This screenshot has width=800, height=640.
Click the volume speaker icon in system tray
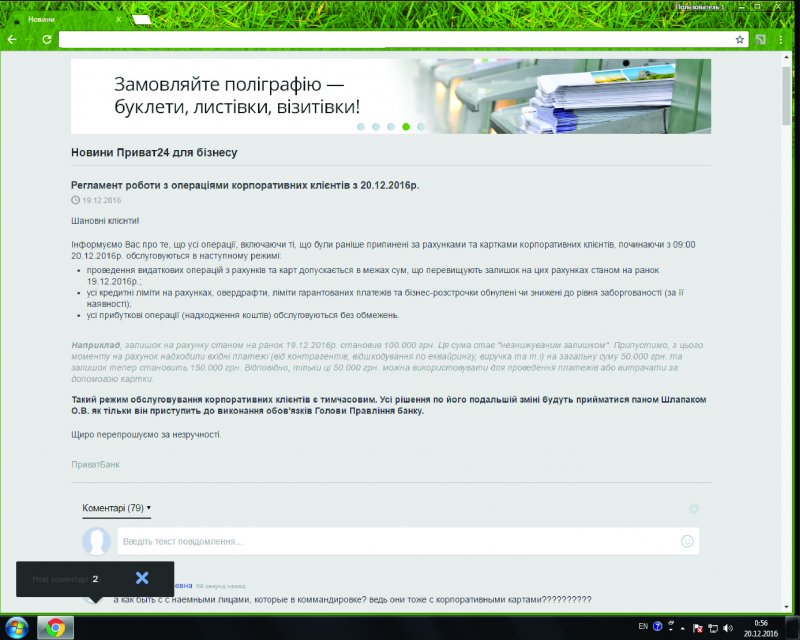coord(729,627)
